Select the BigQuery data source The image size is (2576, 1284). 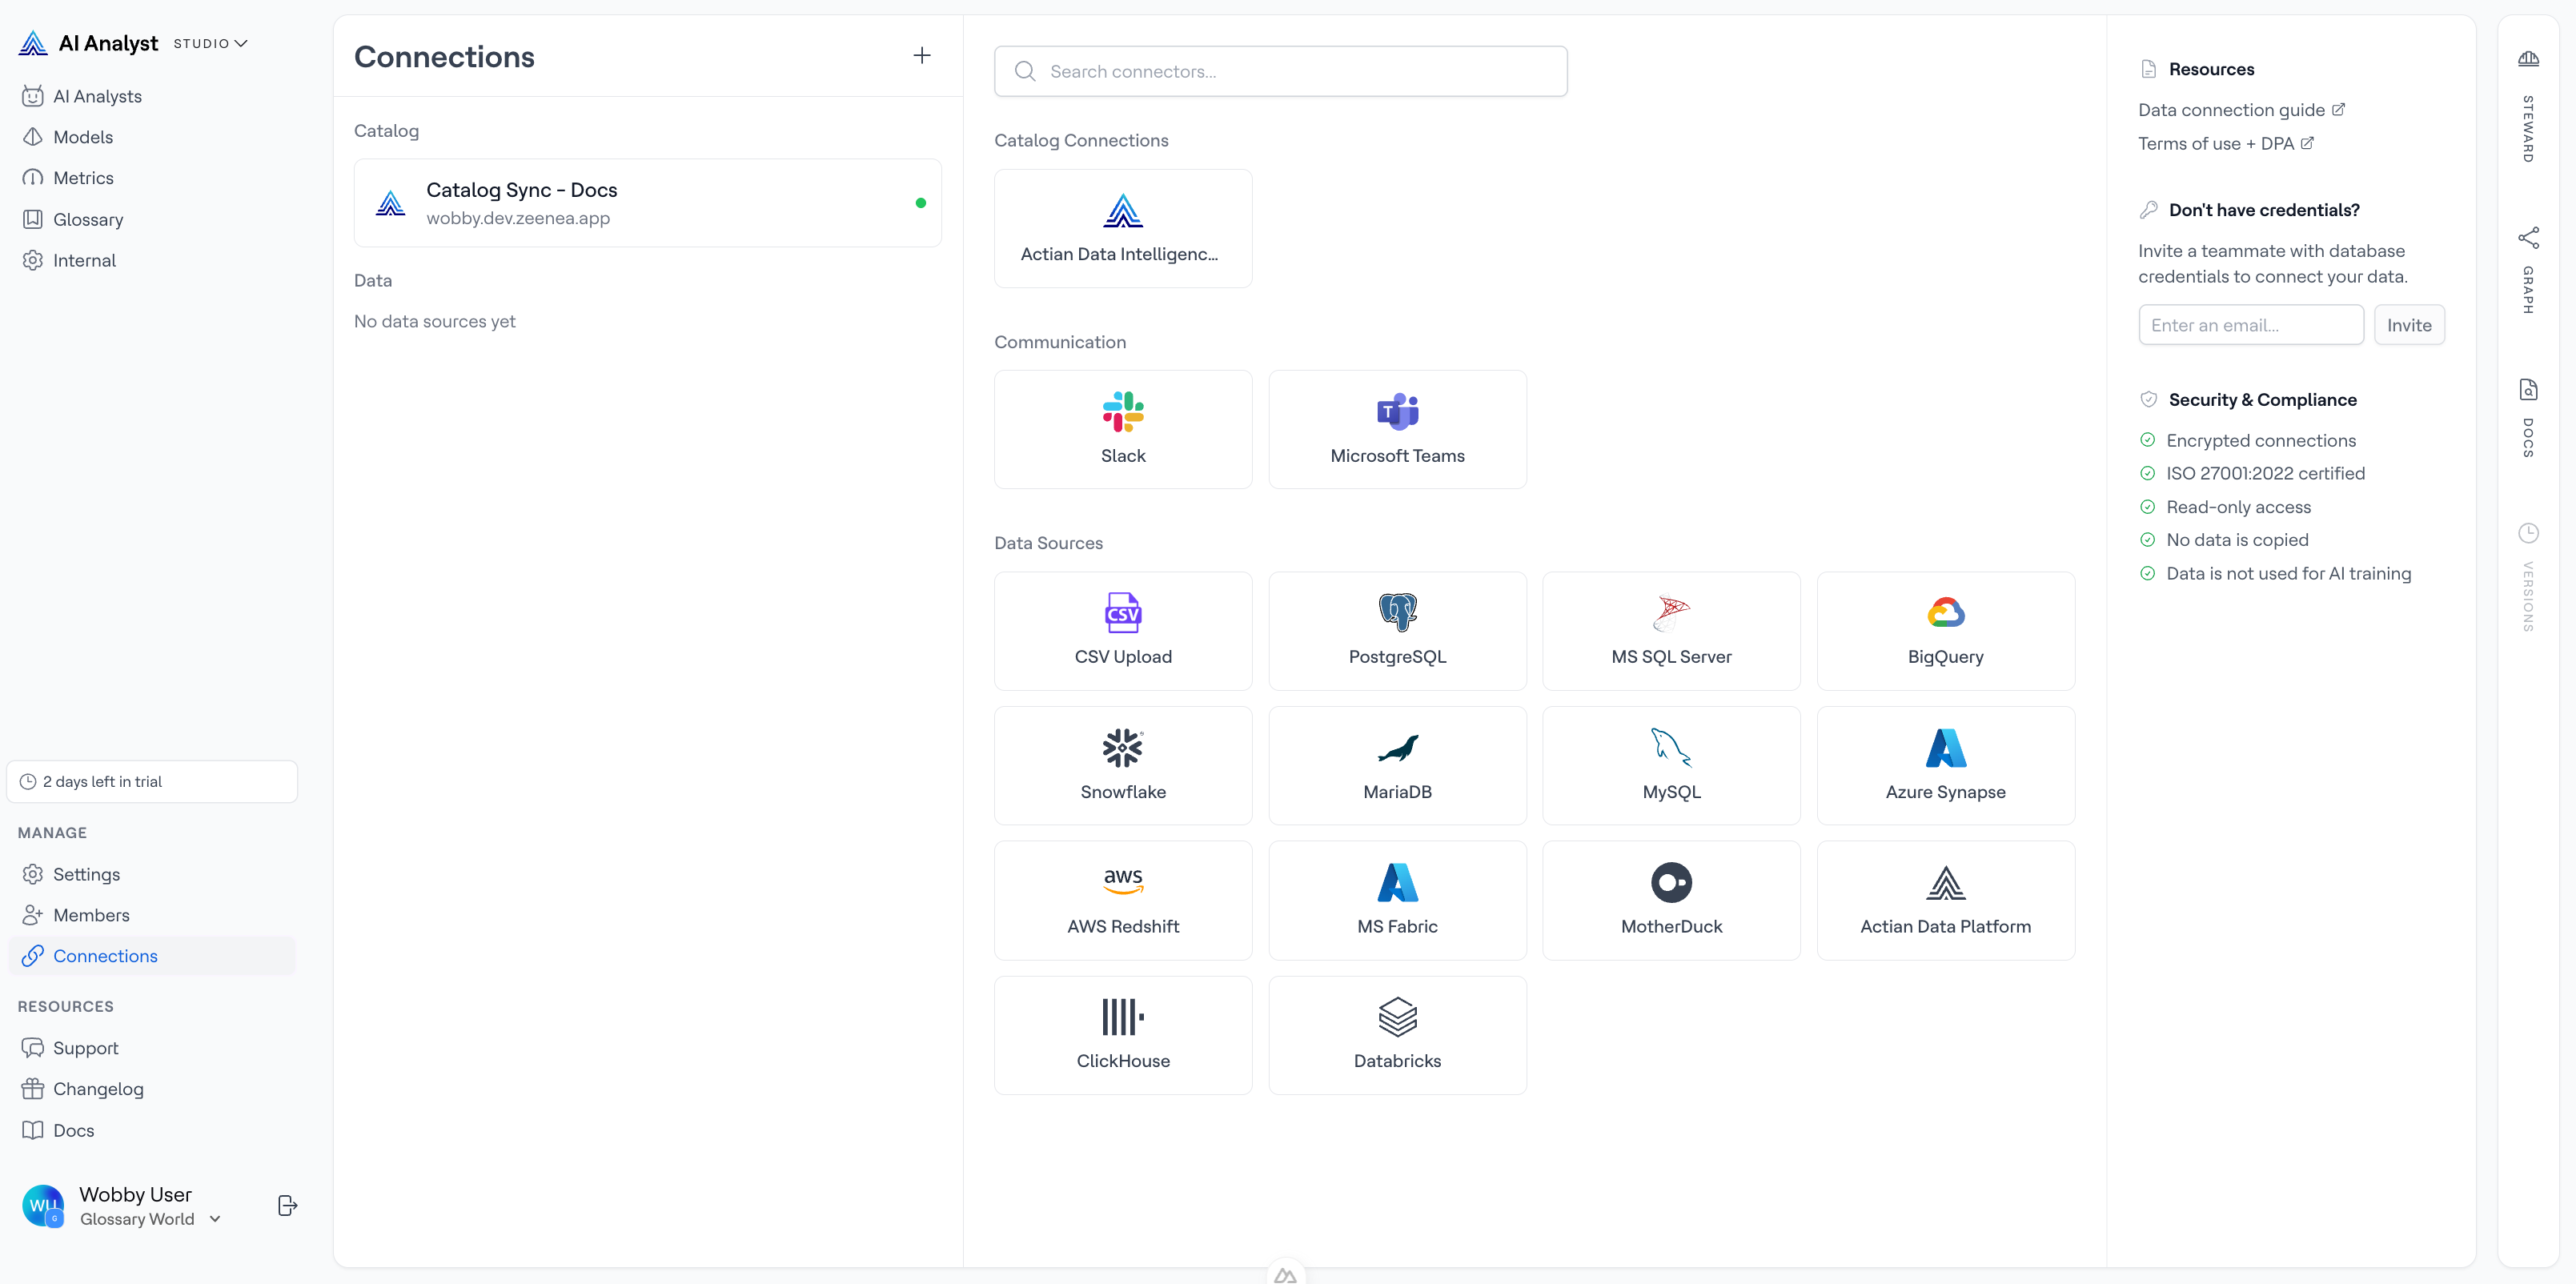tap(1945, 630)
